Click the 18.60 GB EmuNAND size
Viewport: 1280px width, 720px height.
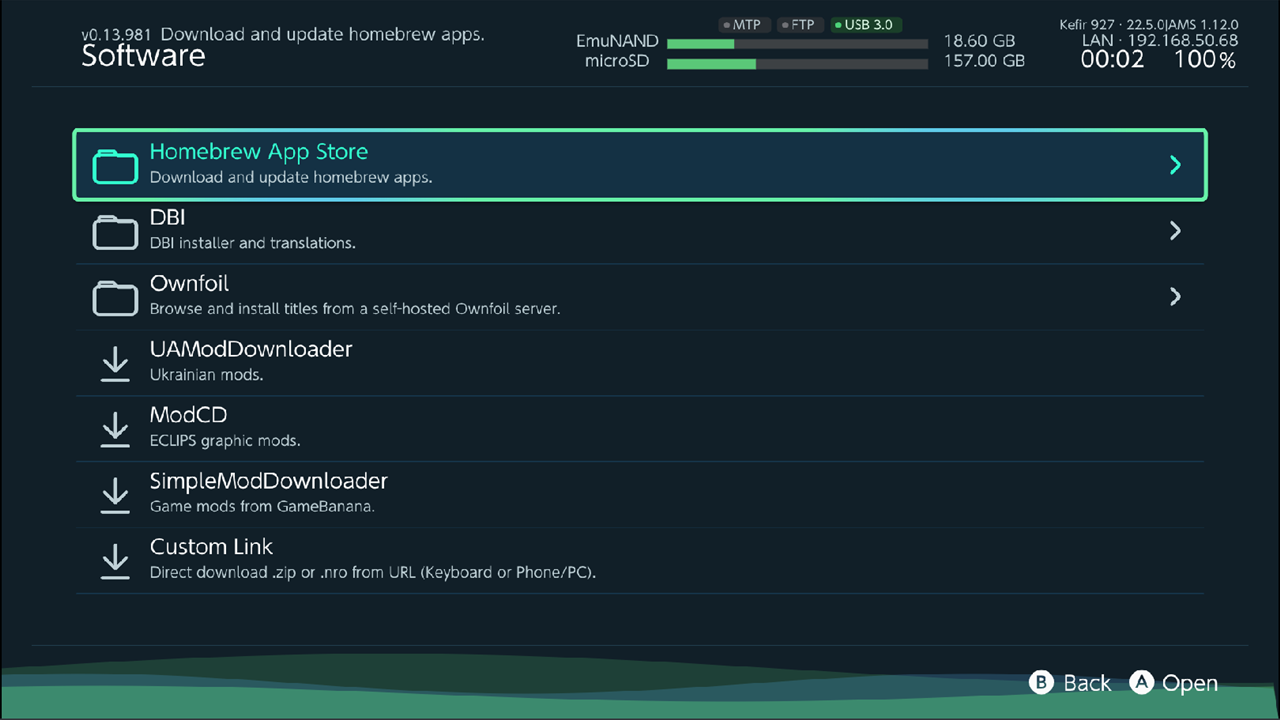click(979, 42)
